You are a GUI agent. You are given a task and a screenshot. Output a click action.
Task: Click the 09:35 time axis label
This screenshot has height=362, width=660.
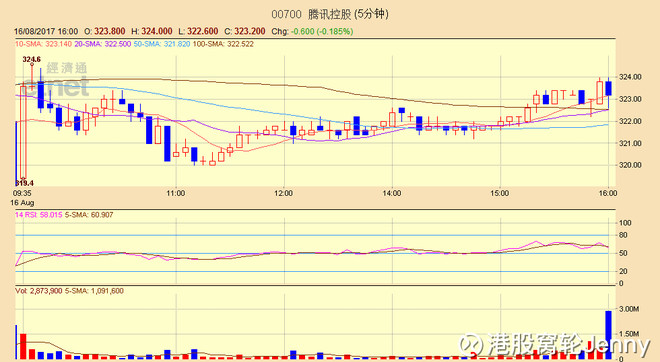coord(22,194)
